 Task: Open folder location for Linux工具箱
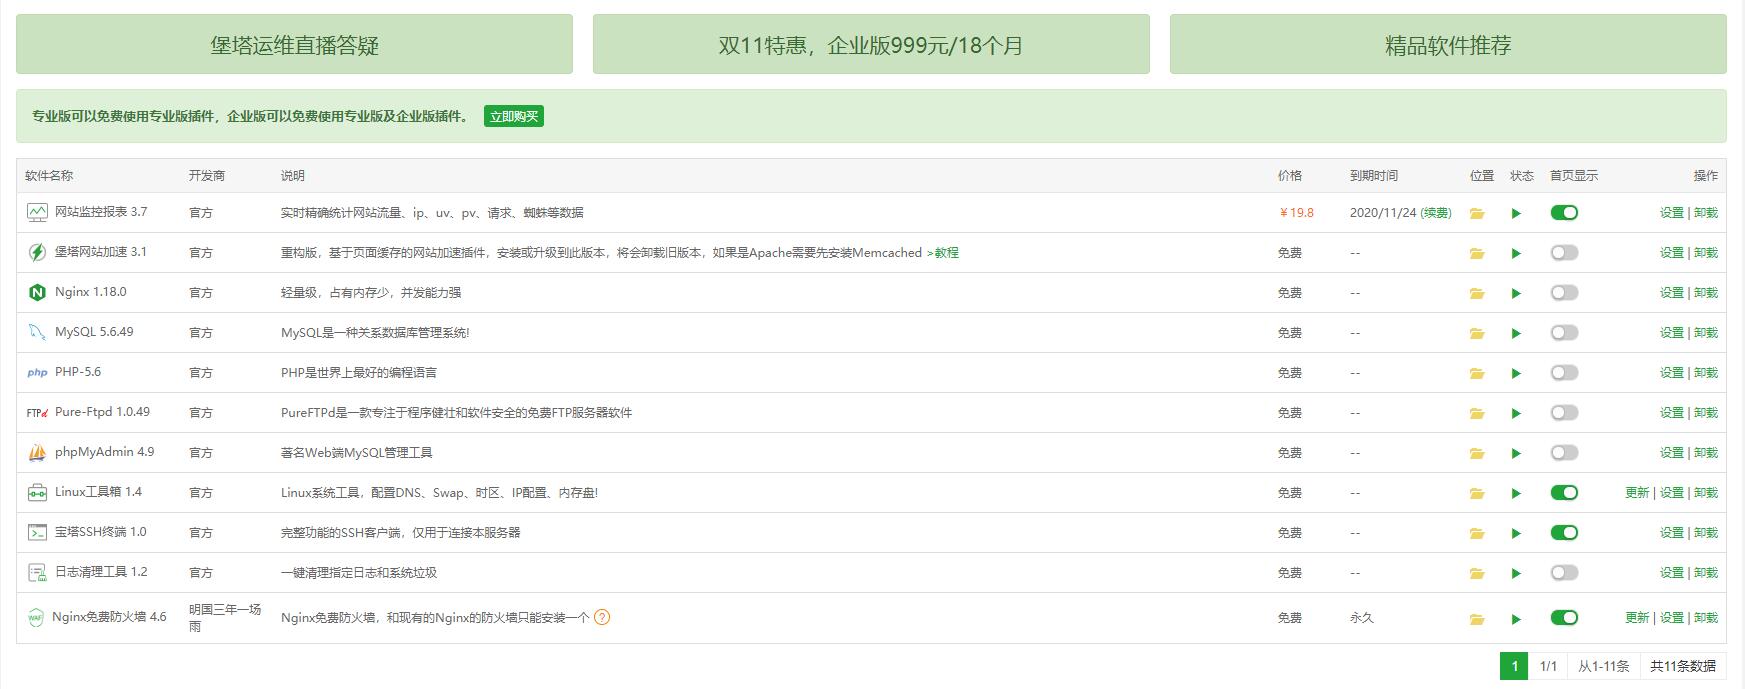tap(1477, 493)
